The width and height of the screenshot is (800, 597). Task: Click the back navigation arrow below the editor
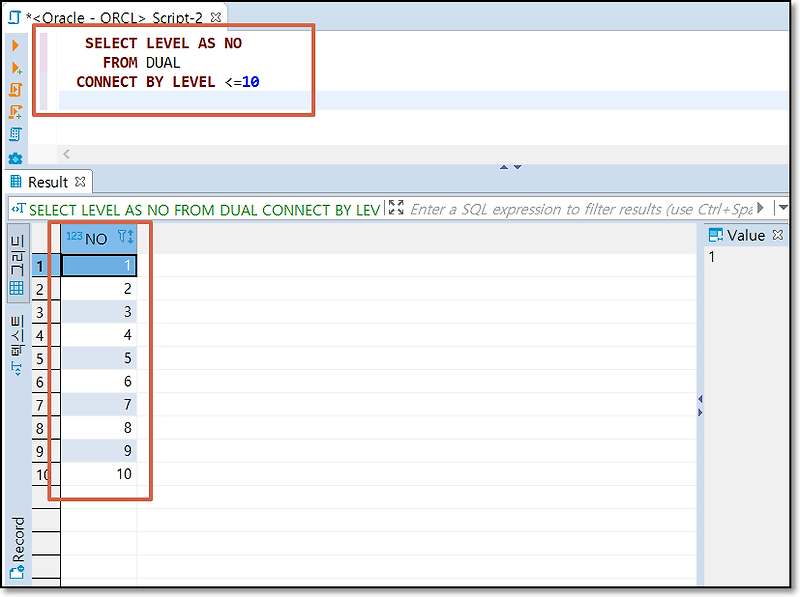[66, 153]
